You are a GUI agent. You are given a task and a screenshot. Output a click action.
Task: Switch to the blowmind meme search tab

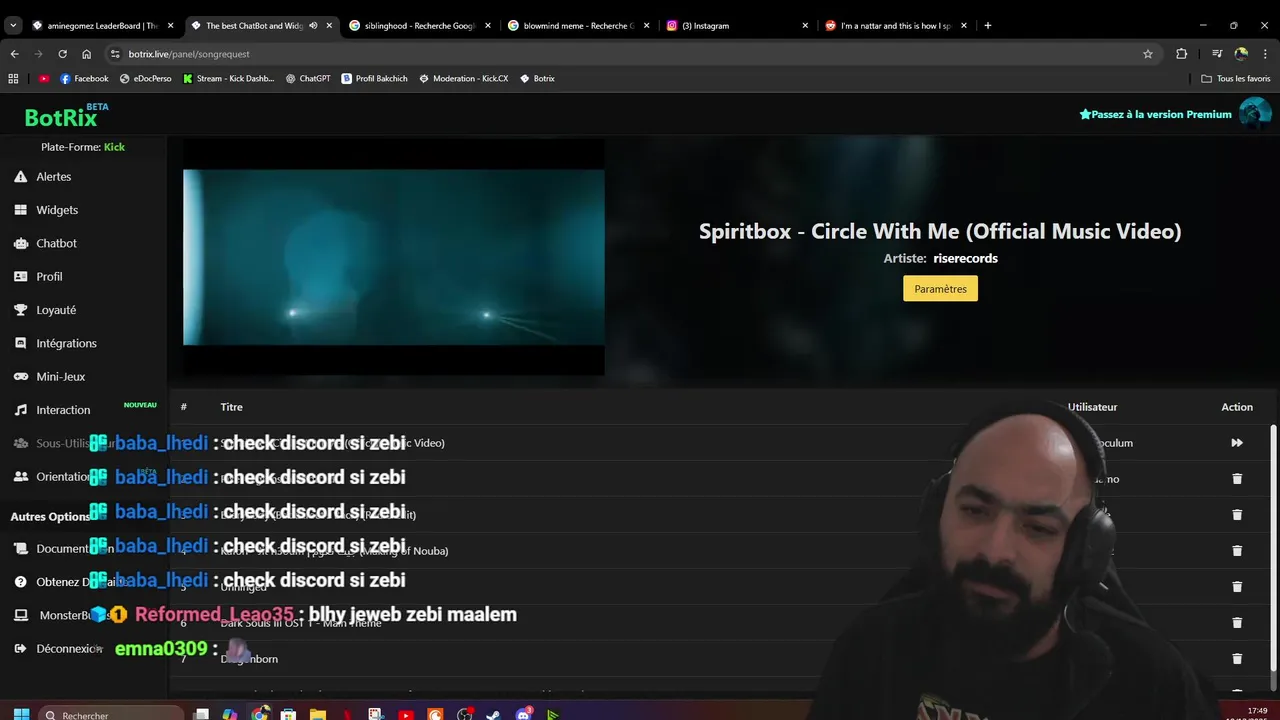(578, 26)
